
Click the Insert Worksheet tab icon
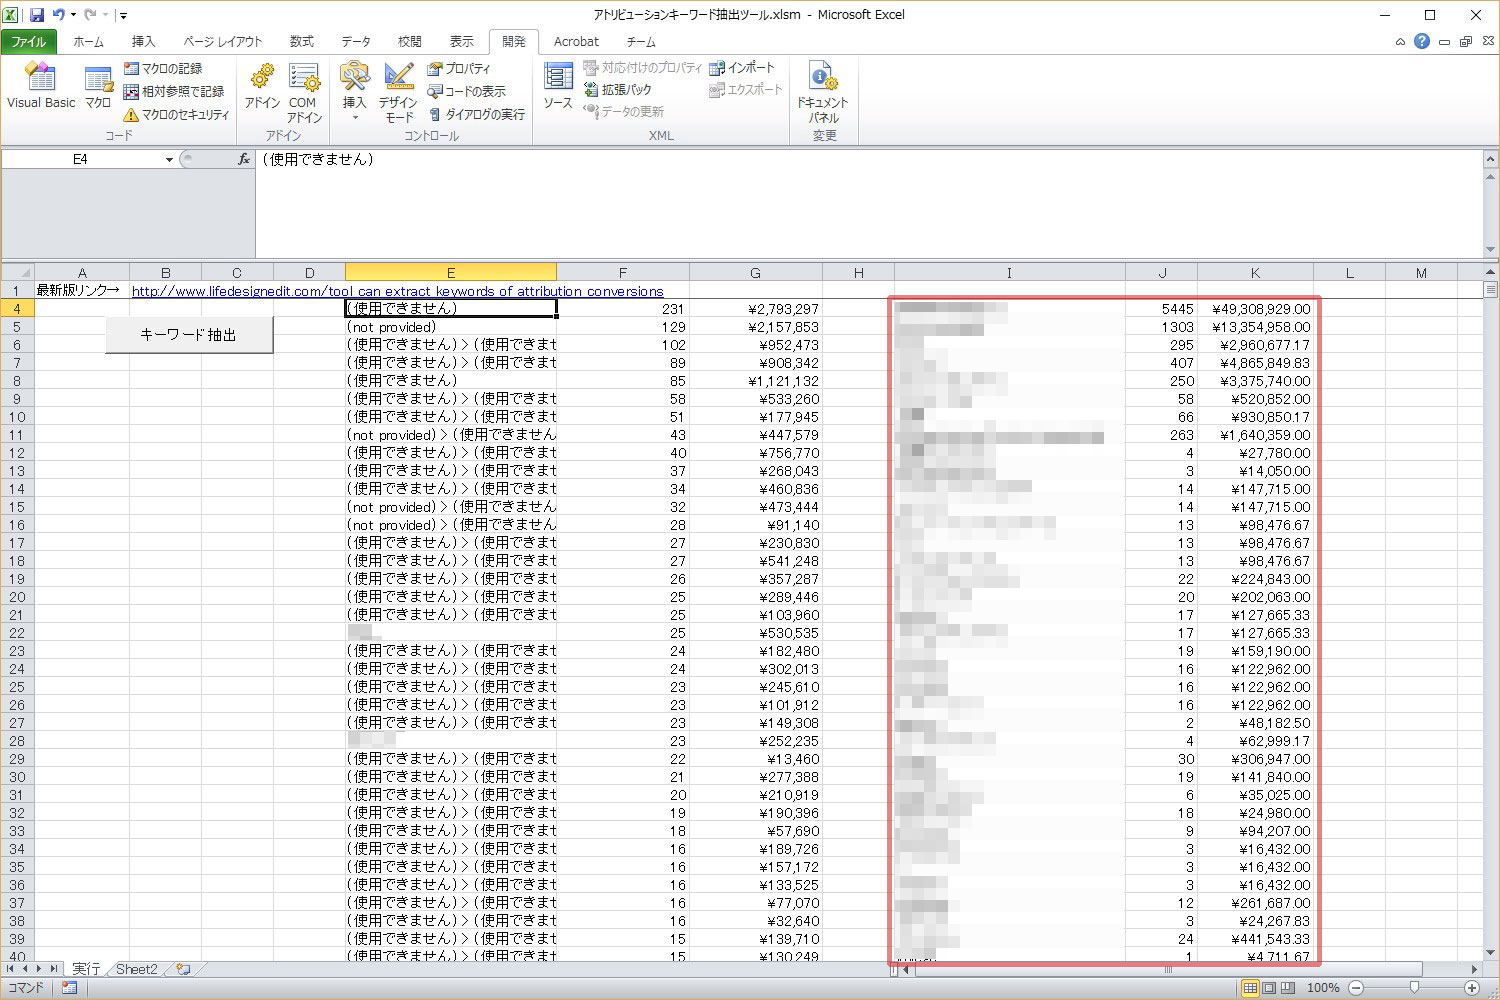[183, 969]
